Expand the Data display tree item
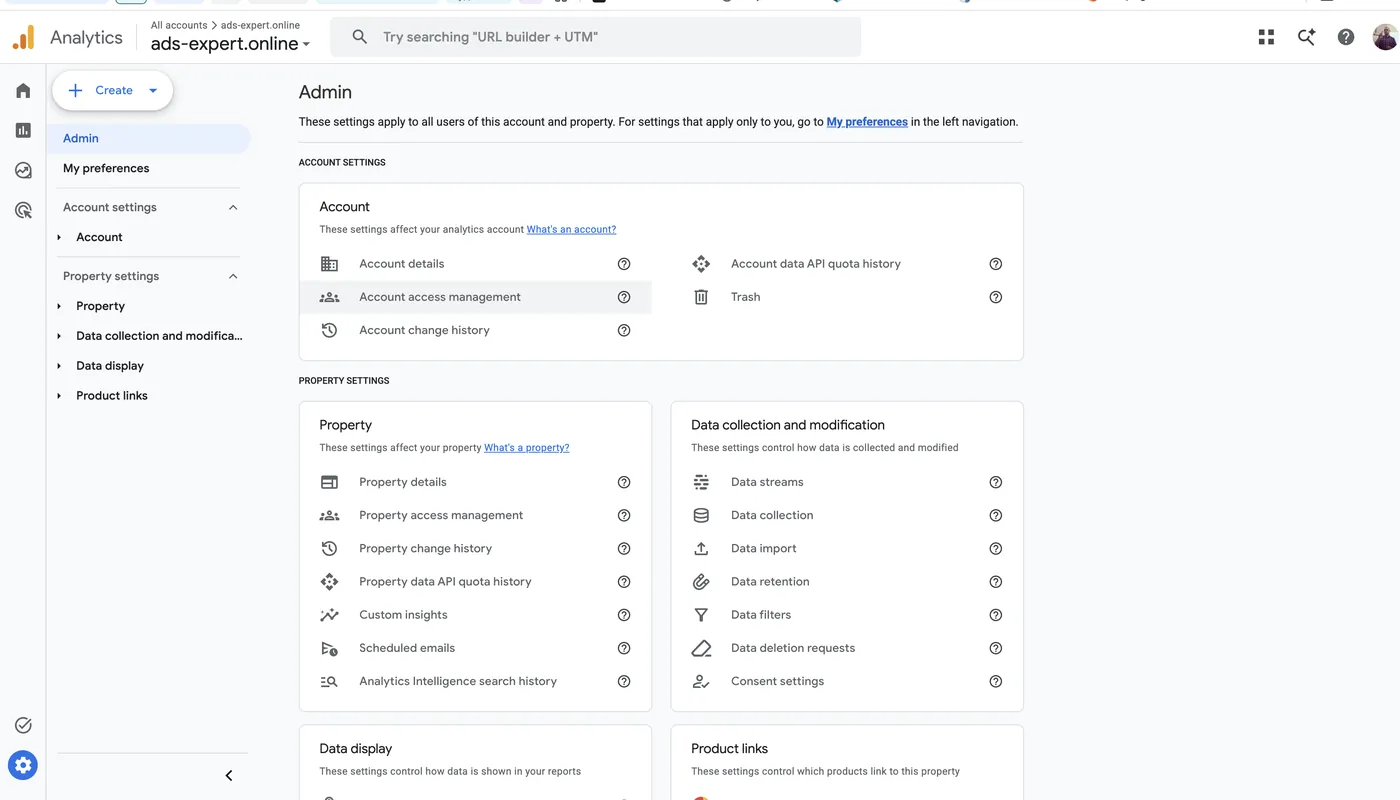 tap(59, 366)
